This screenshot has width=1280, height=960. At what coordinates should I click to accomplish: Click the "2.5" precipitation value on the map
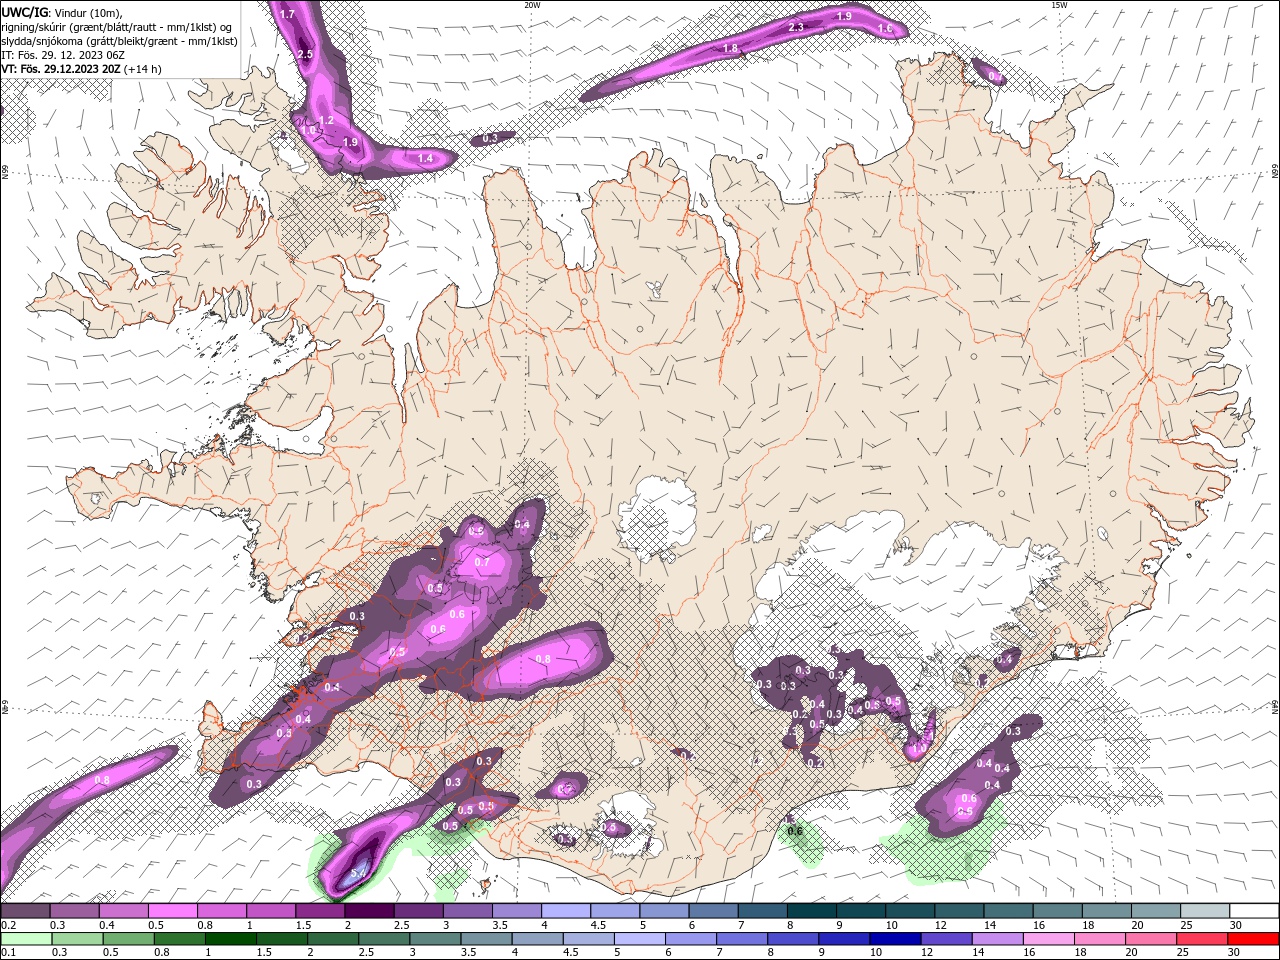point(305,54)
